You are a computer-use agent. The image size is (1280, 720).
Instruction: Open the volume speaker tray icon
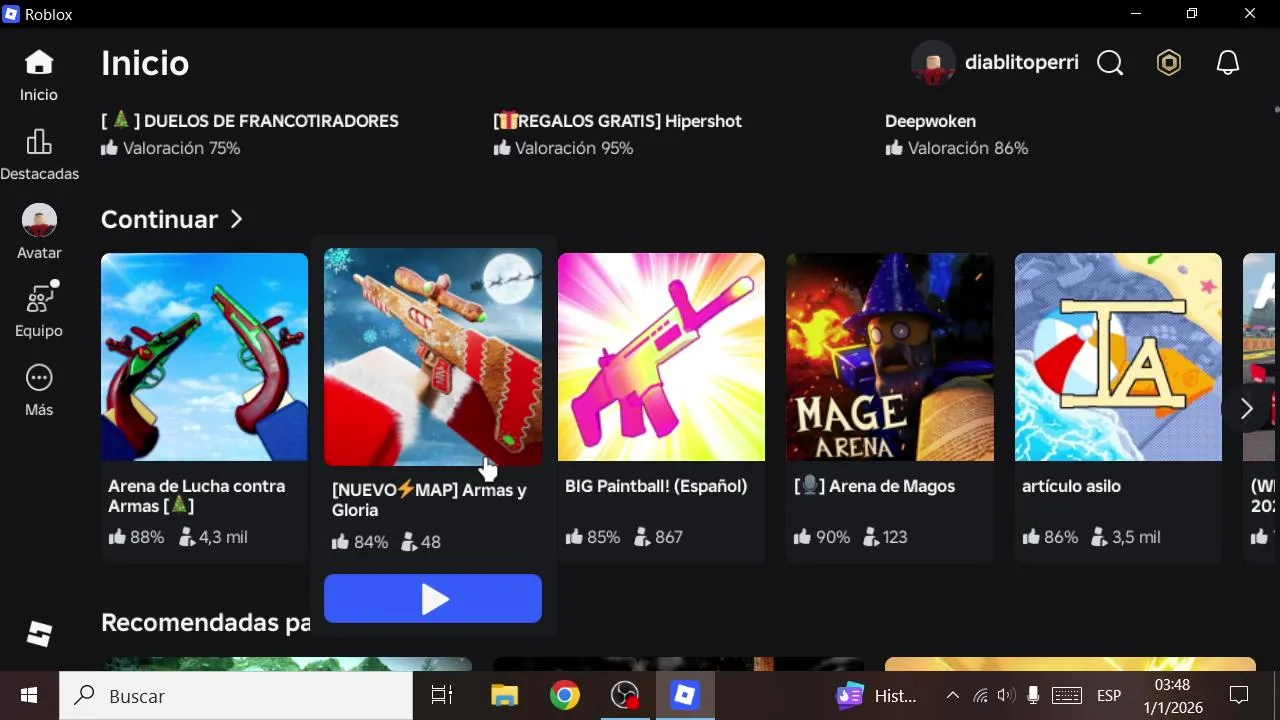1006,696
